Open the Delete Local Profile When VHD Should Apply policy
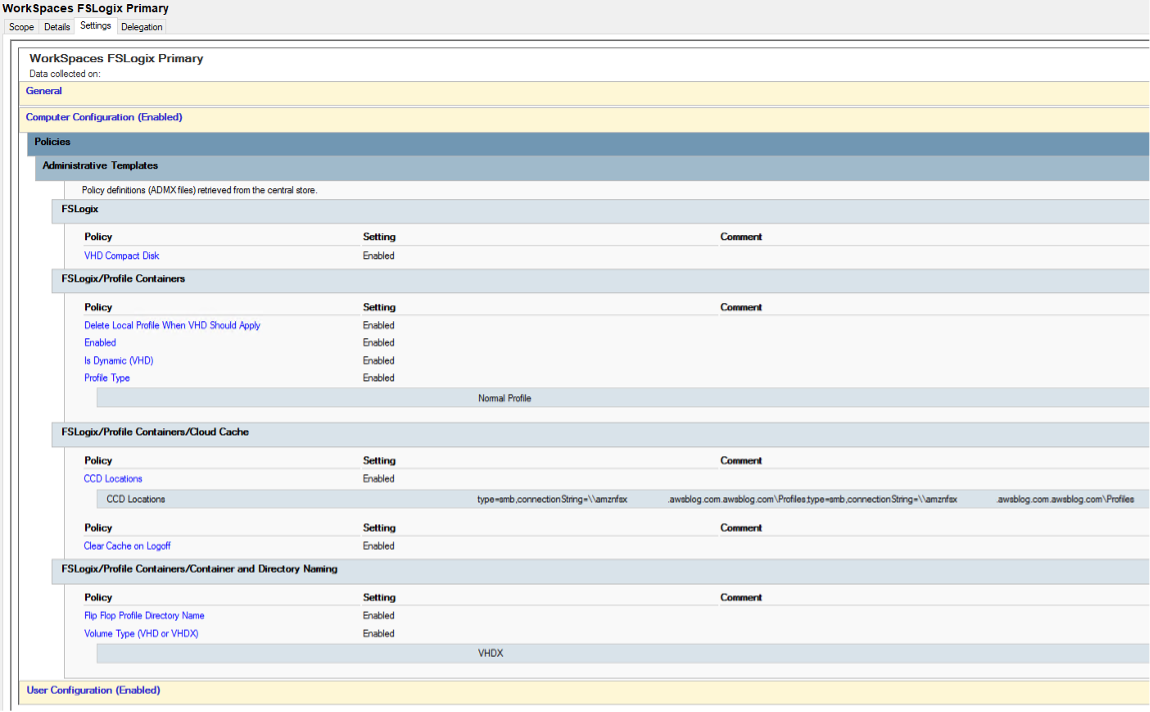 172,325
